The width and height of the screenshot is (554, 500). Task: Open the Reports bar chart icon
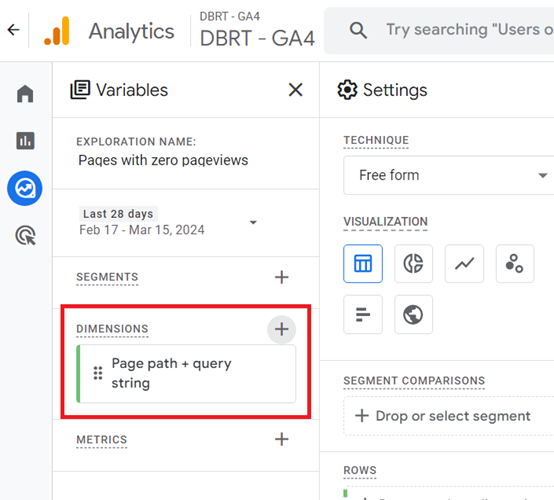pyautogui.click(x=25, y=141)
